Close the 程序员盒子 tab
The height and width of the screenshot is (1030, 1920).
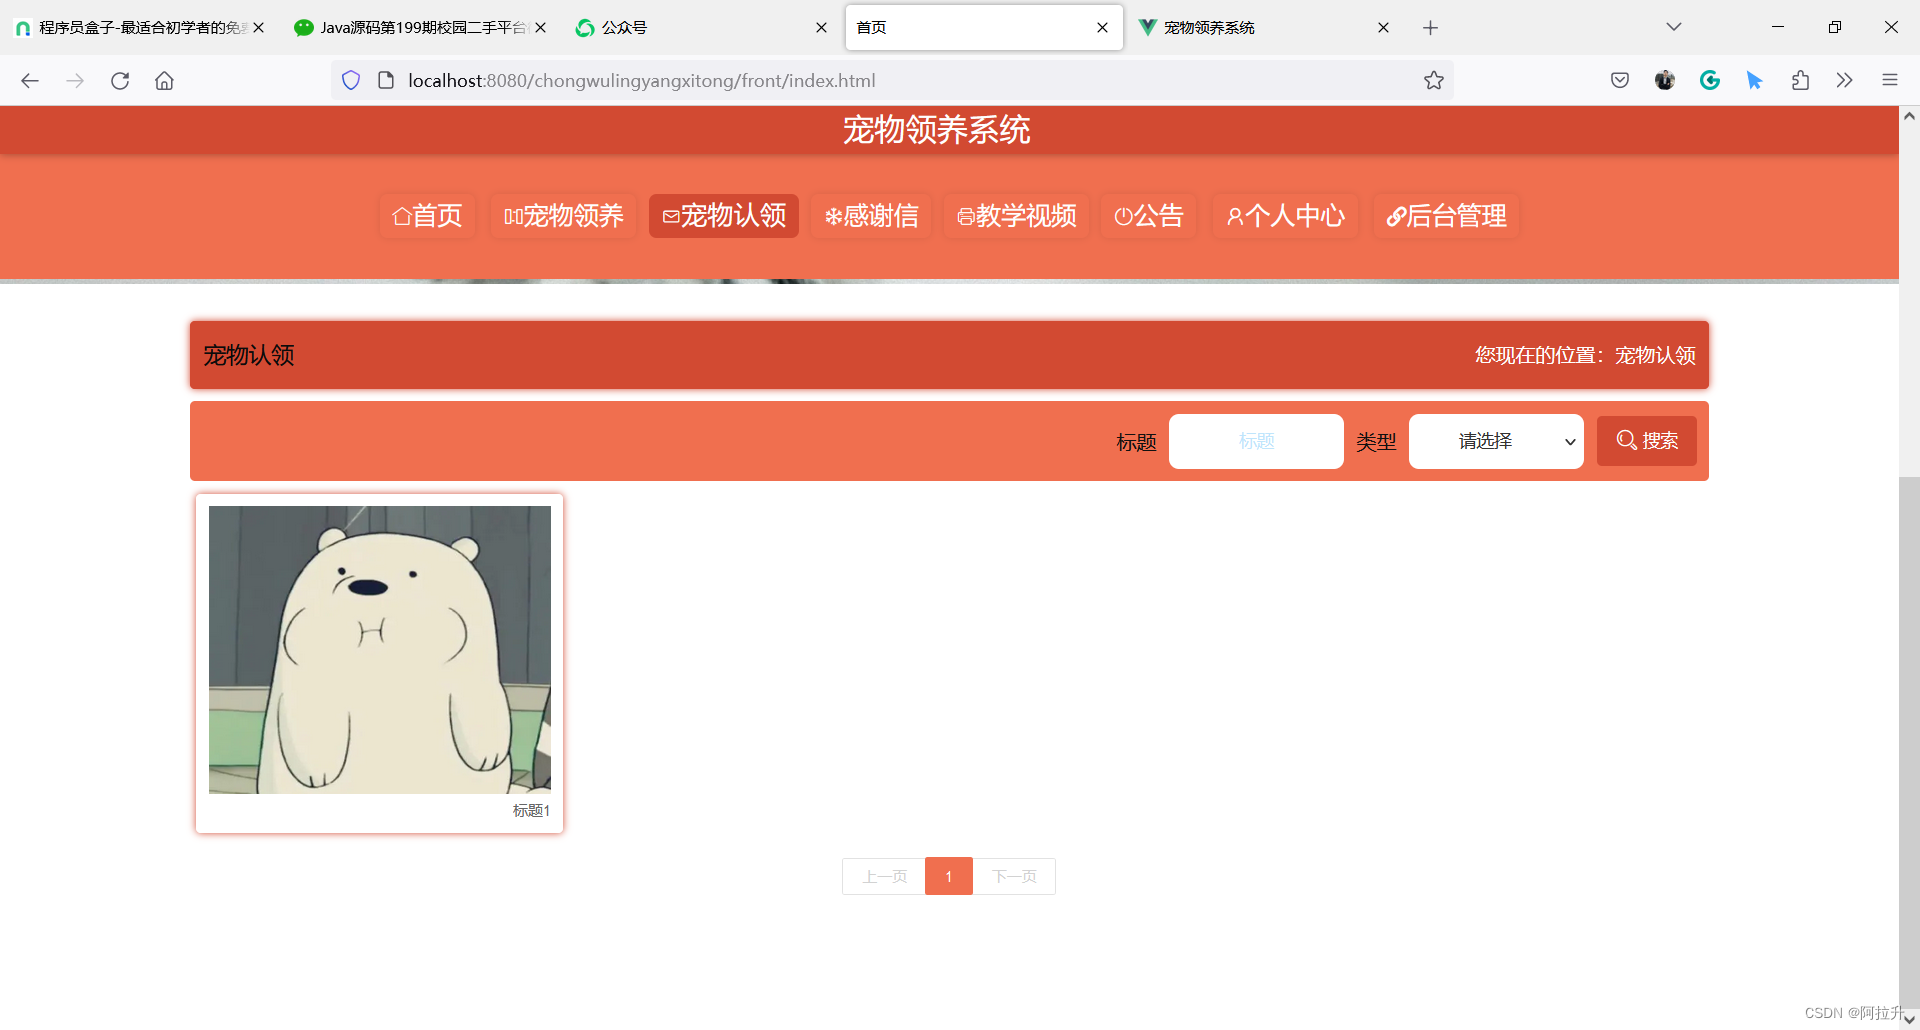pyautogui.click(x=258, y=28)
